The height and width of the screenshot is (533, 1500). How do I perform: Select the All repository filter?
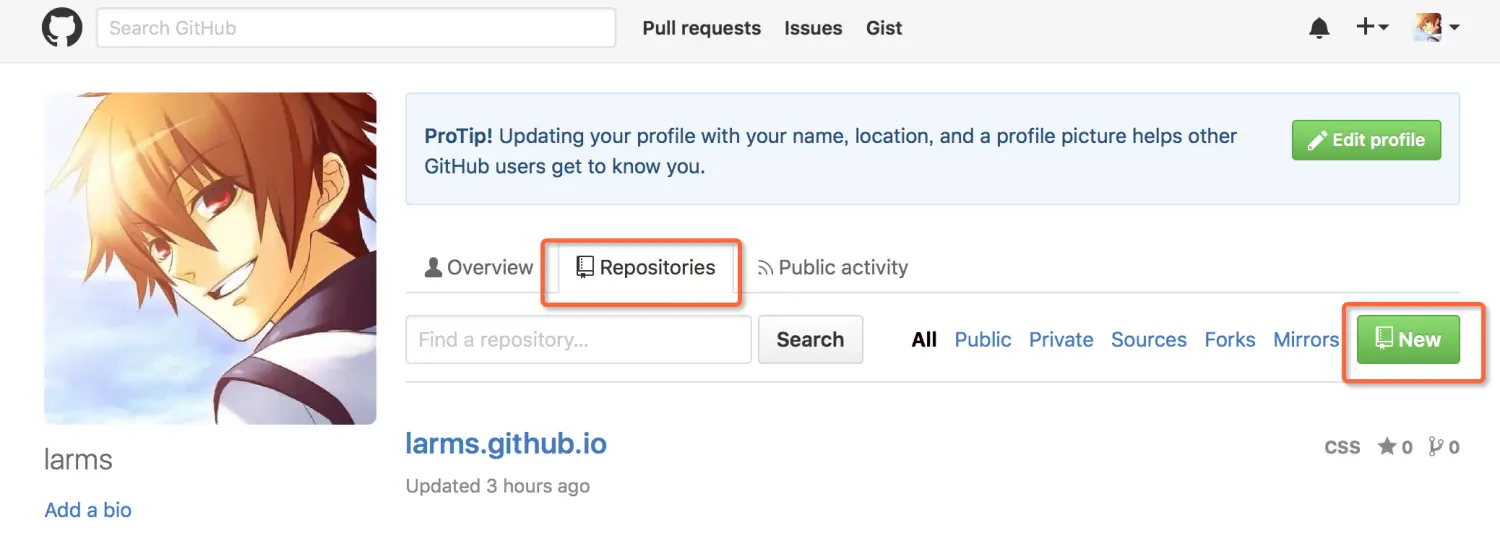coord(924,340)
